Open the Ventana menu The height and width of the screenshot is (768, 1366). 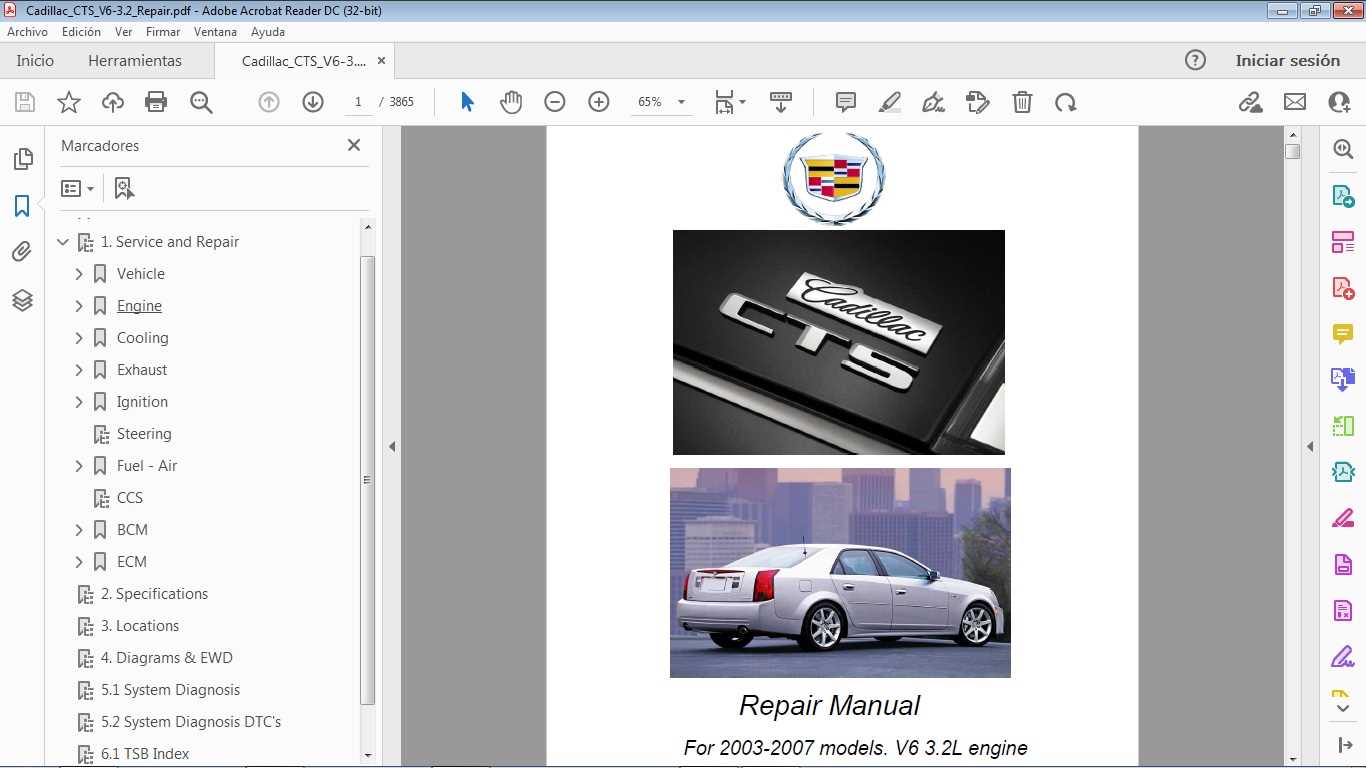coord(215,32)
